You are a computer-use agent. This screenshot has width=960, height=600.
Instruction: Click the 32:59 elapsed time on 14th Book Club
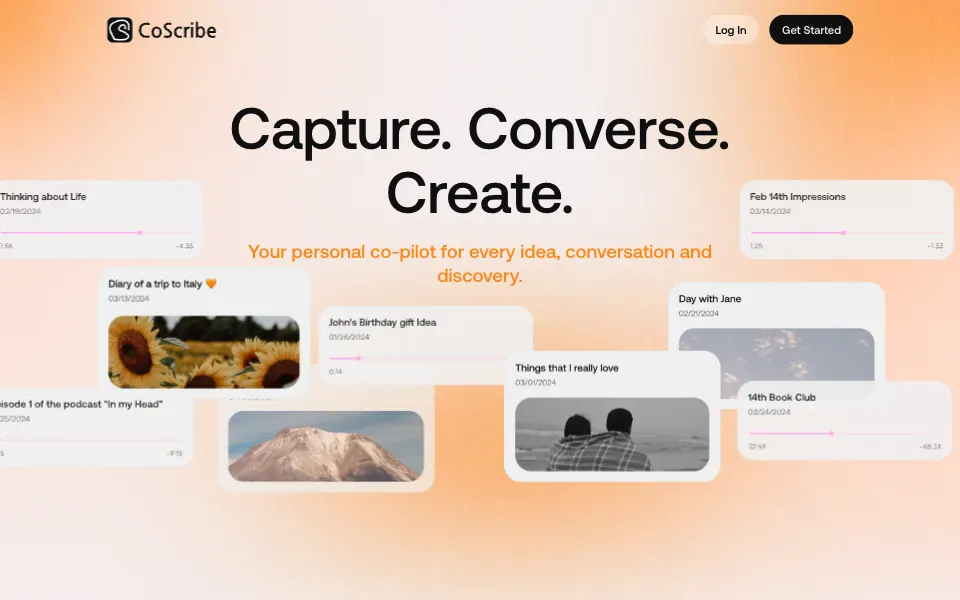[x=757, y=447]
